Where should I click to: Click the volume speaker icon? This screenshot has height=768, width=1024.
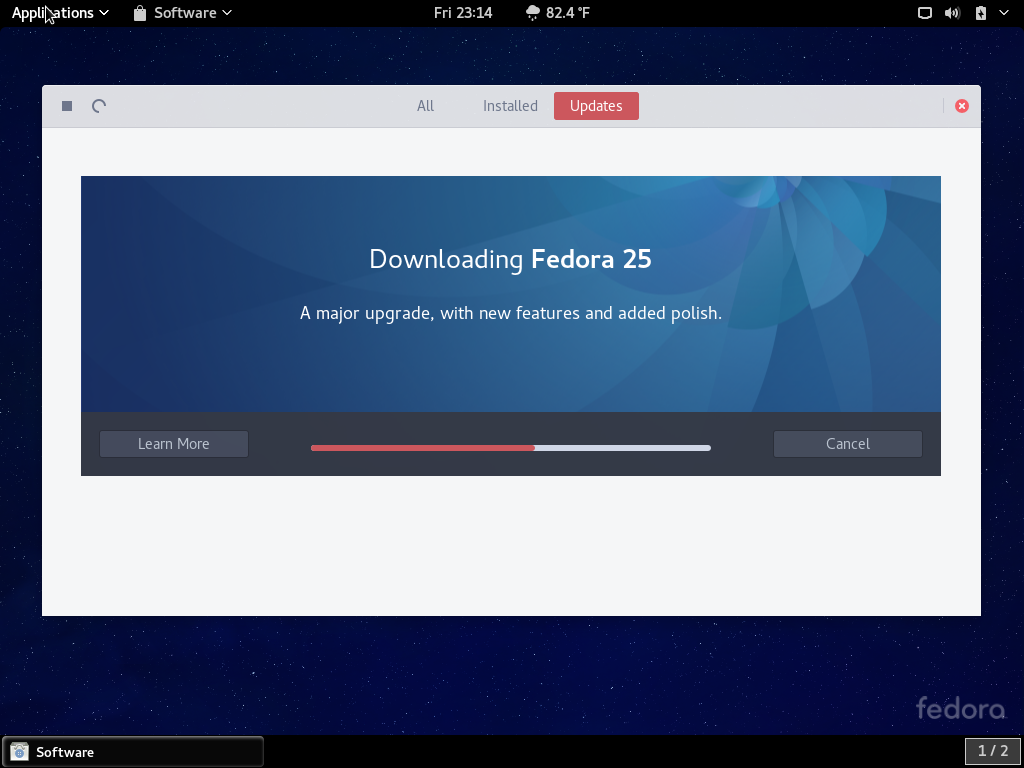coord(952,13)
